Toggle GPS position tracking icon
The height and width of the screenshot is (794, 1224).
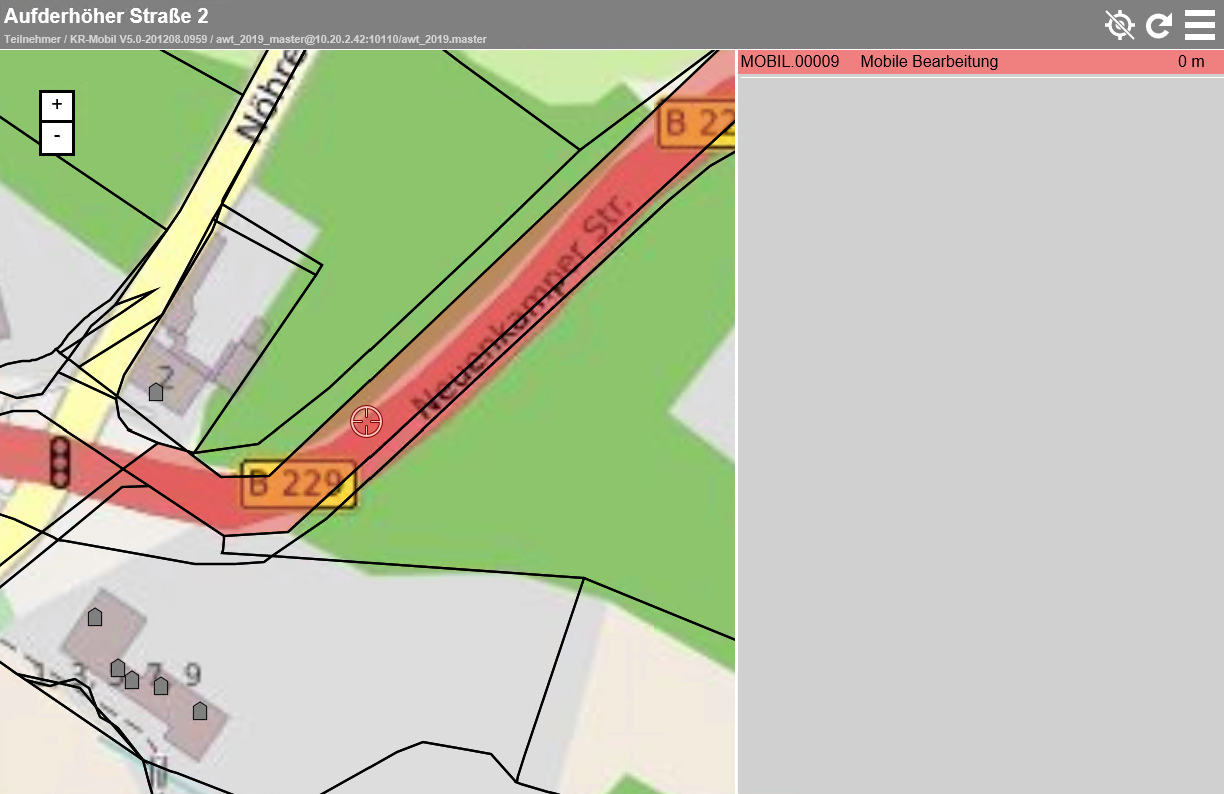pyautogui.click(x=1119, y=24)
